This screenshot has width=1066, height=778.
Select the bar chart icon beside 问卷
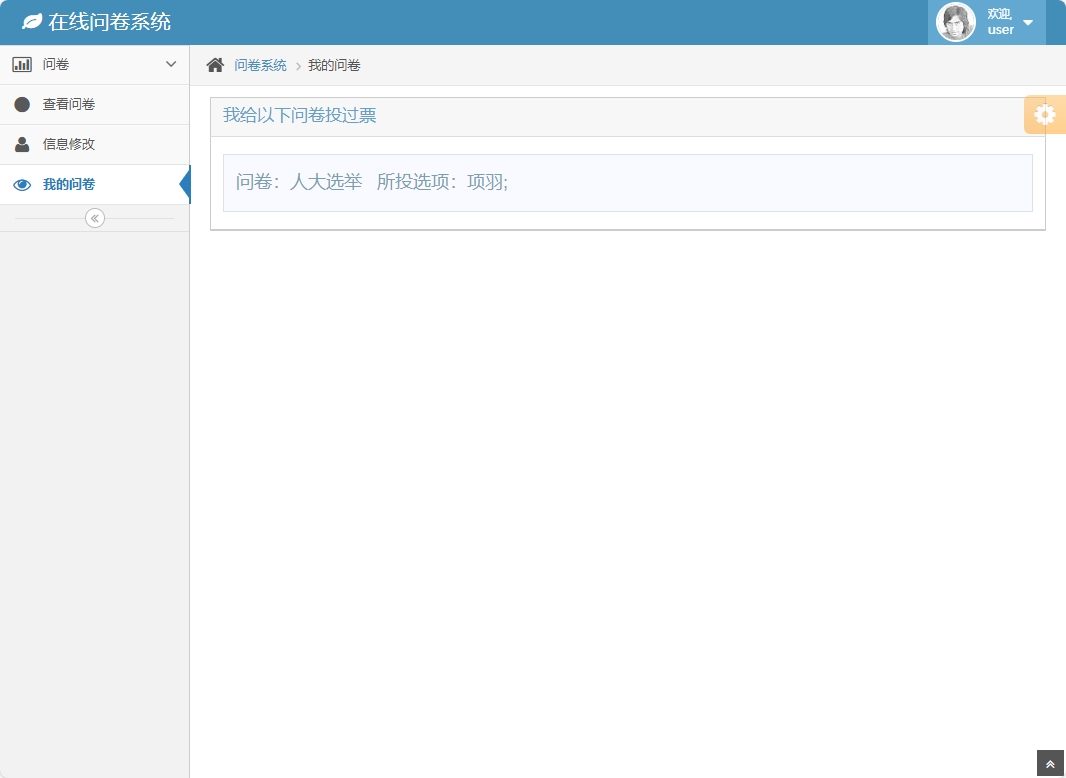tap(22, 63)
